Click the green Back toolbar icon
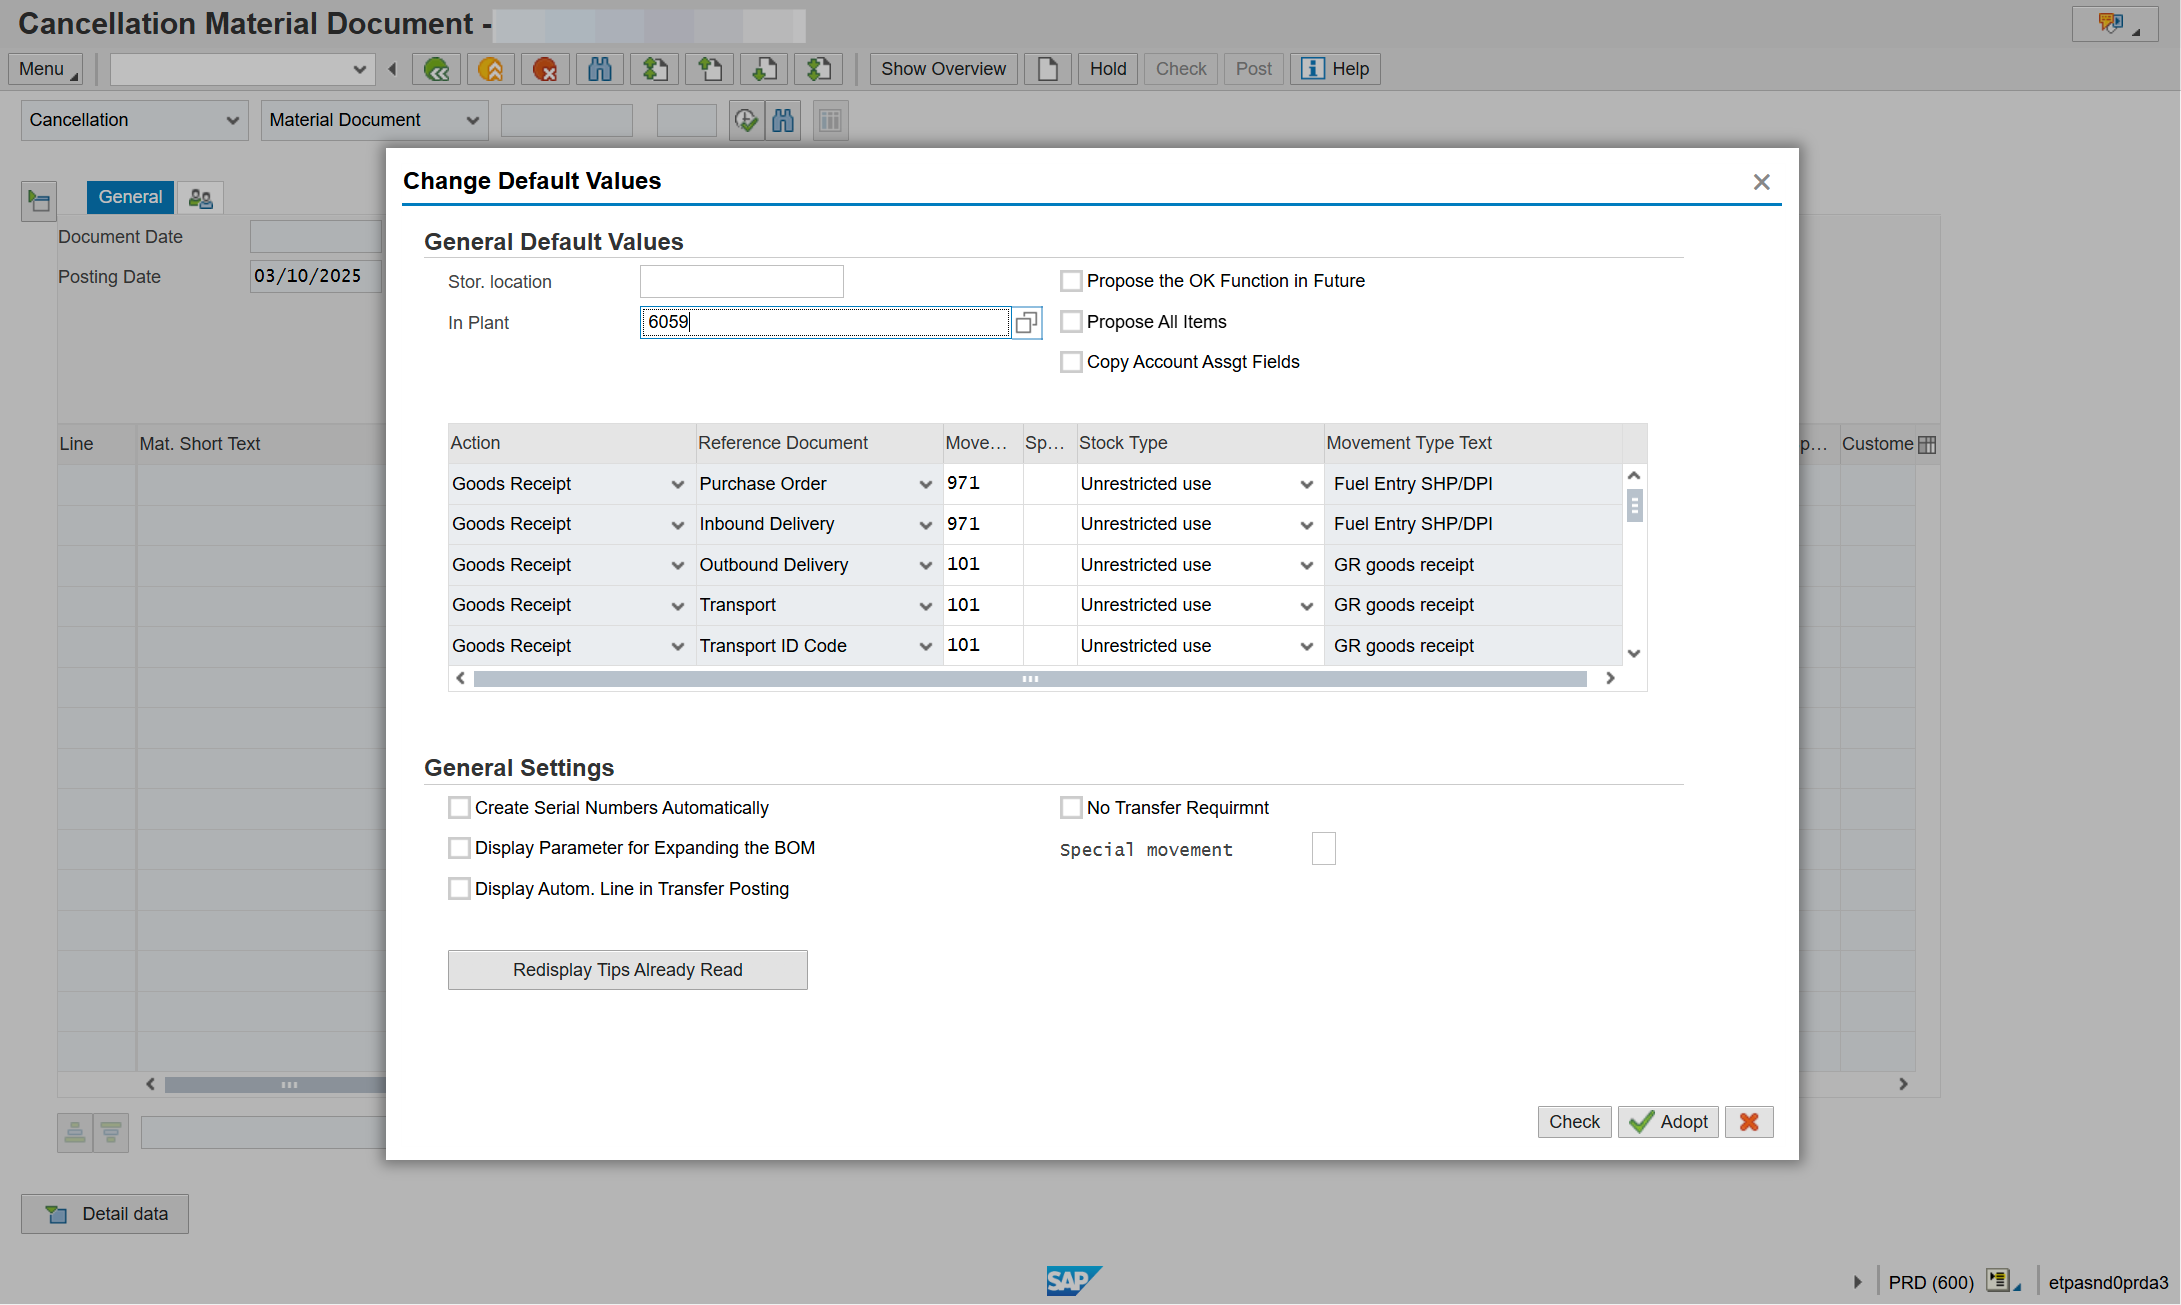The width and height of the screenshot is (2181, 1305). (436, 69)
